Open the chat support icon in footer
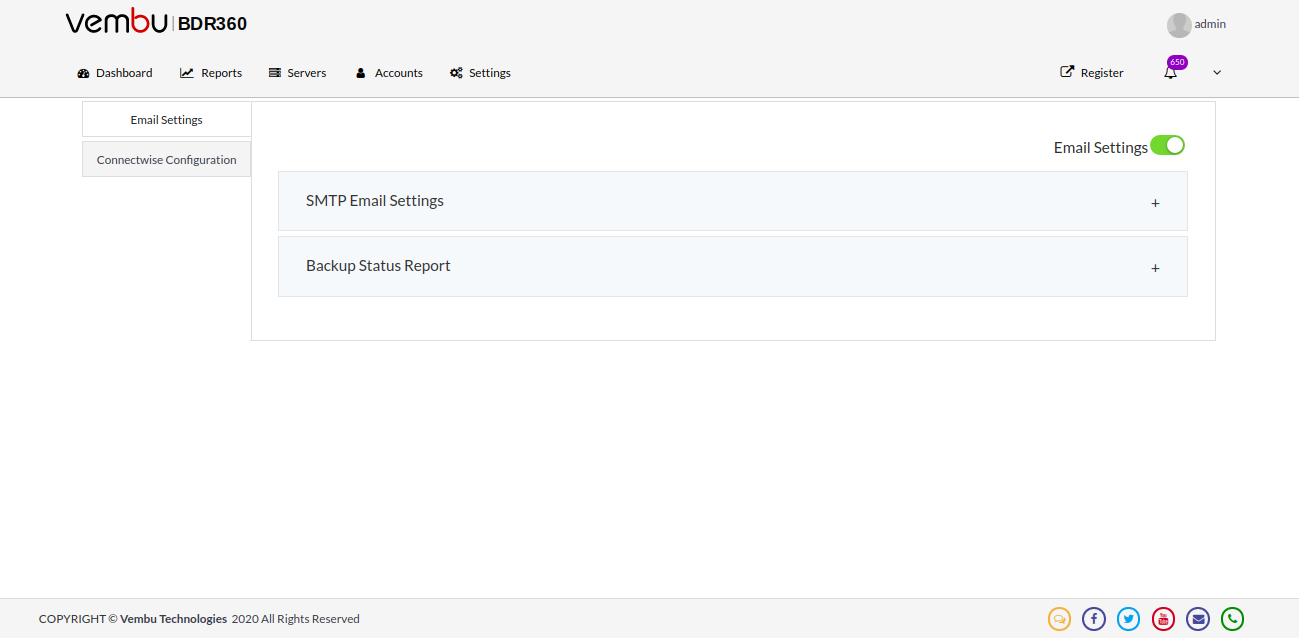Image resolution: width=1299 pixels, height=638 pixels. click(x=1059, y=619)
